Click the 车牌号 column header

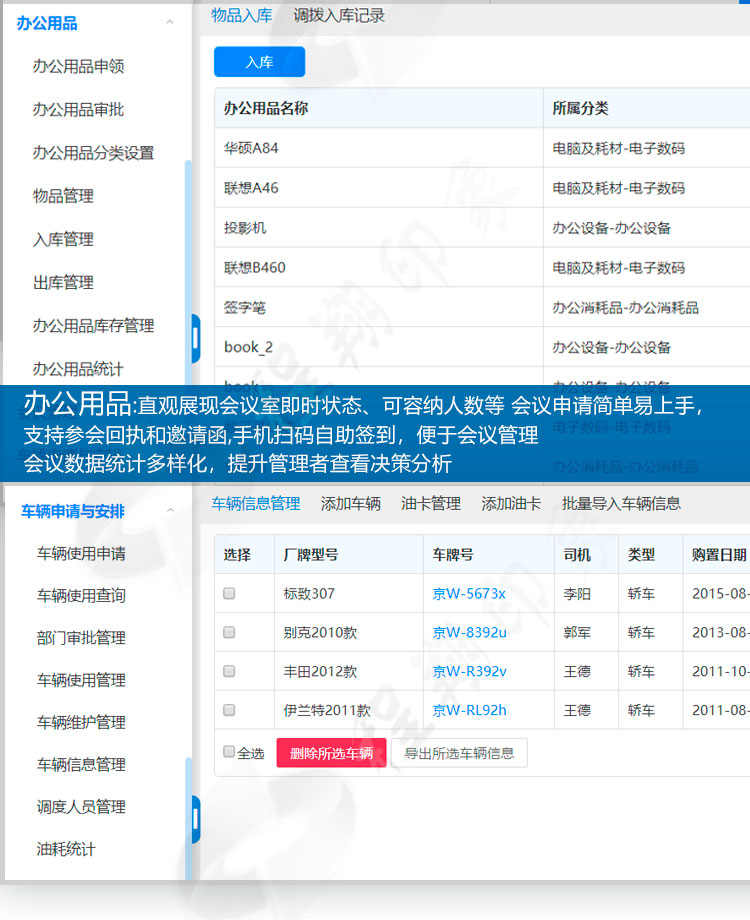[x=489, y=554]
